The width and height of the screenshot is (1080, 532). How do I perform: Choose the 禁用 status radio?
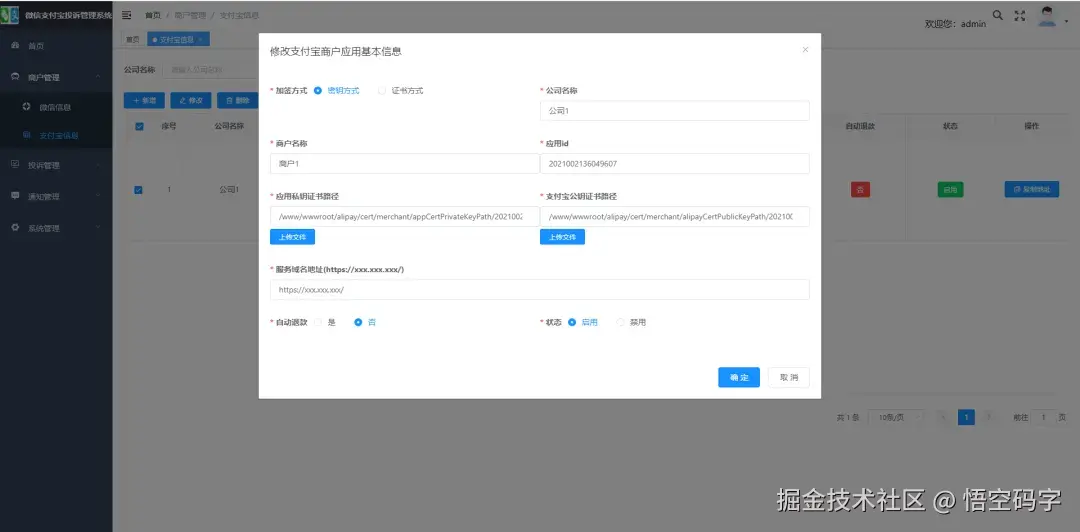[620, 322]
